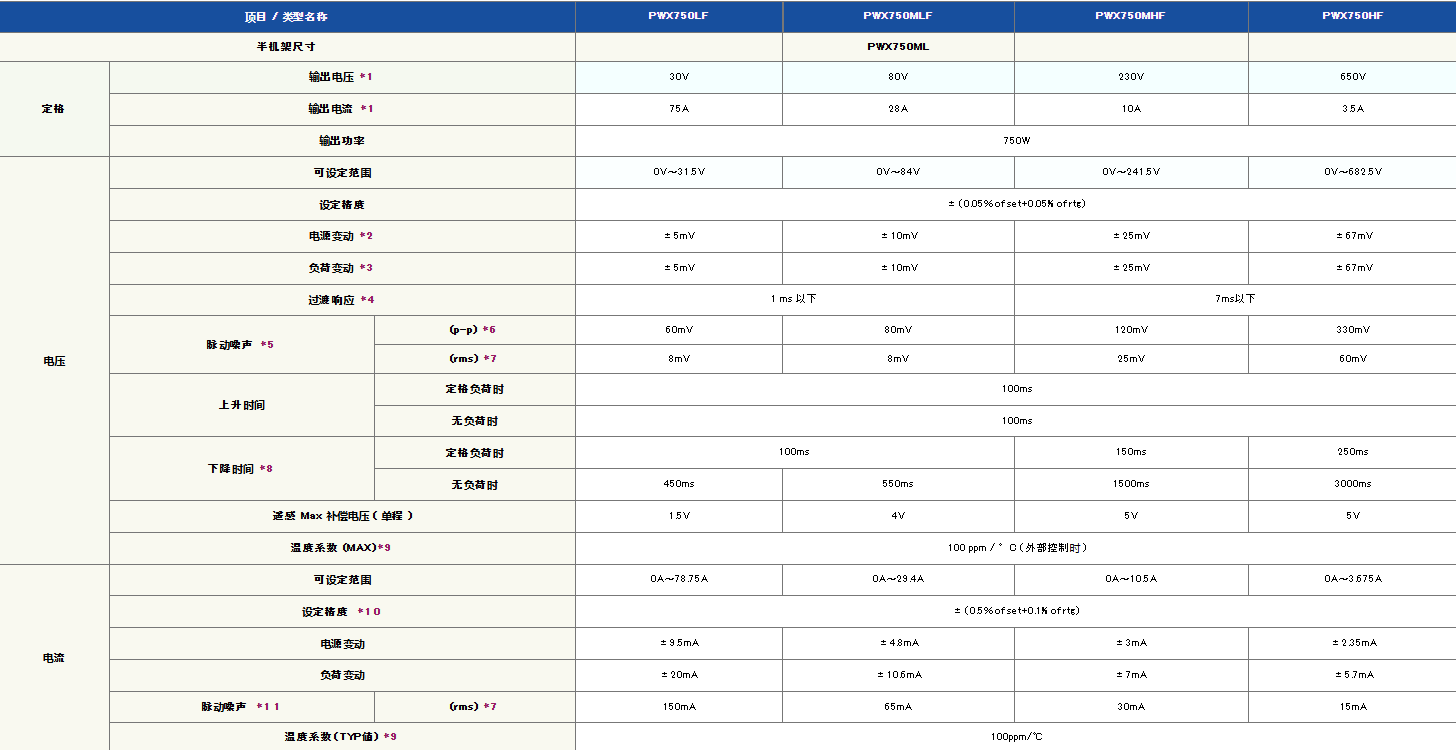Select the PWX750HF column header

[x=1352, y=16]
